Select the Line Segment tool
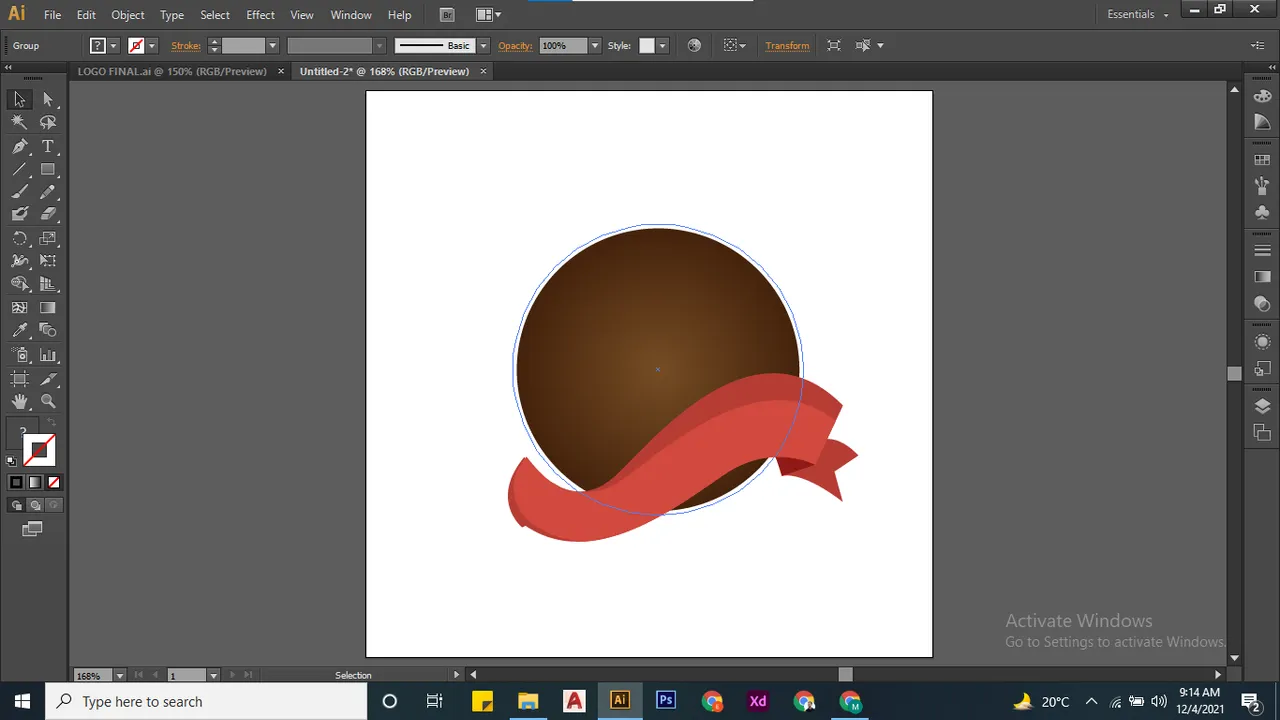Viewport: 1280px width, 720px height. pyautogui.click(x=19, y=169)
